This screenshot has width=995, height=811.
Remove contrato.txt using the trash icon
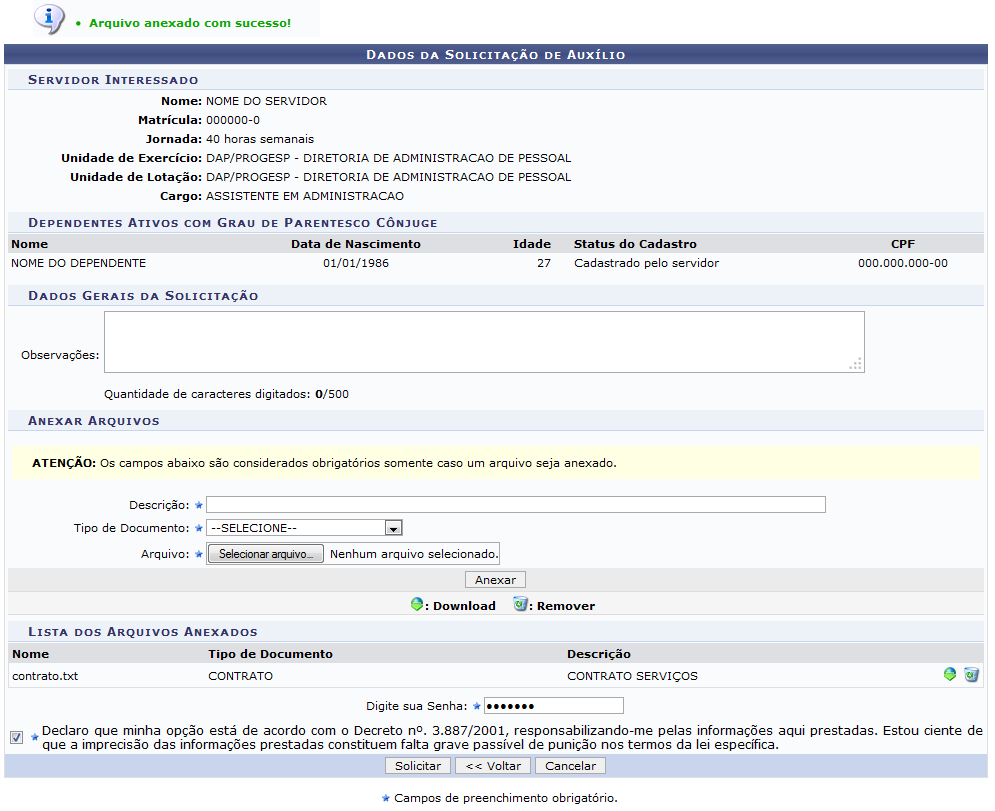971,675
